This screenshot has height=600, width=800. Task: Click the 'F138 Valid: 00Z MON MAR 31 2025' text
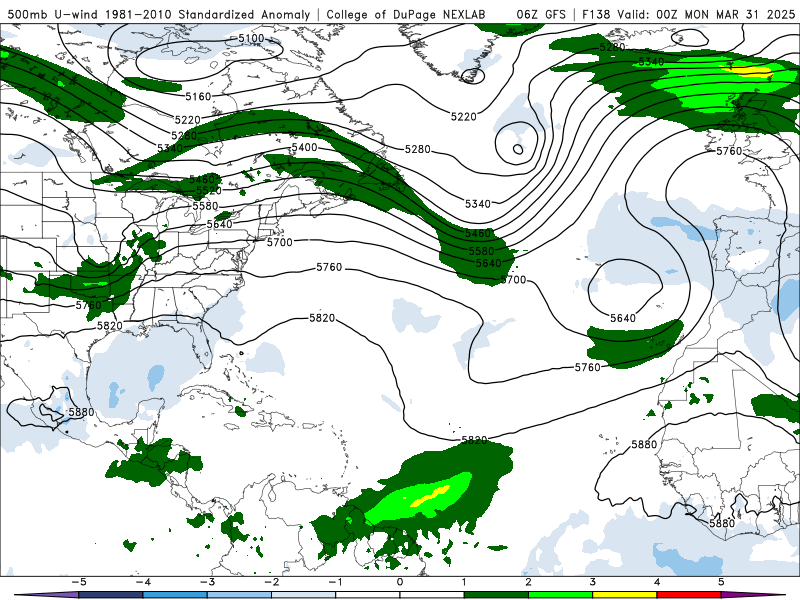pyautogui.click(x=689, y=15)
